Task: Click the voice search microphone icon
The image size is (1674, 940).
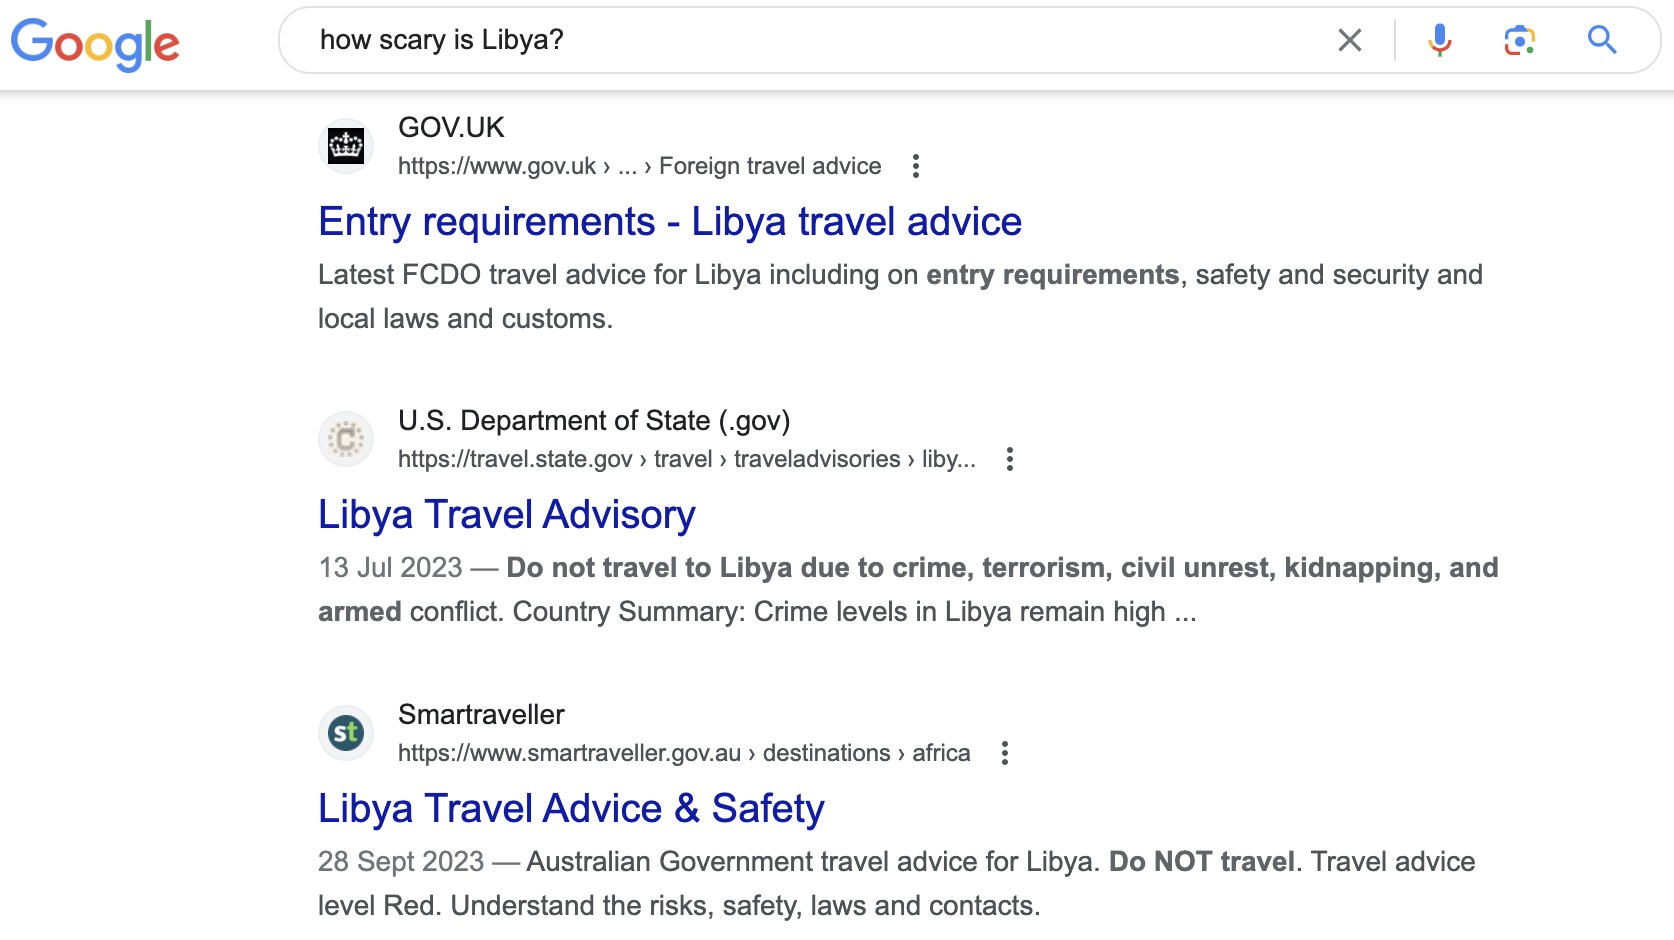Action: pos(1438,40)
